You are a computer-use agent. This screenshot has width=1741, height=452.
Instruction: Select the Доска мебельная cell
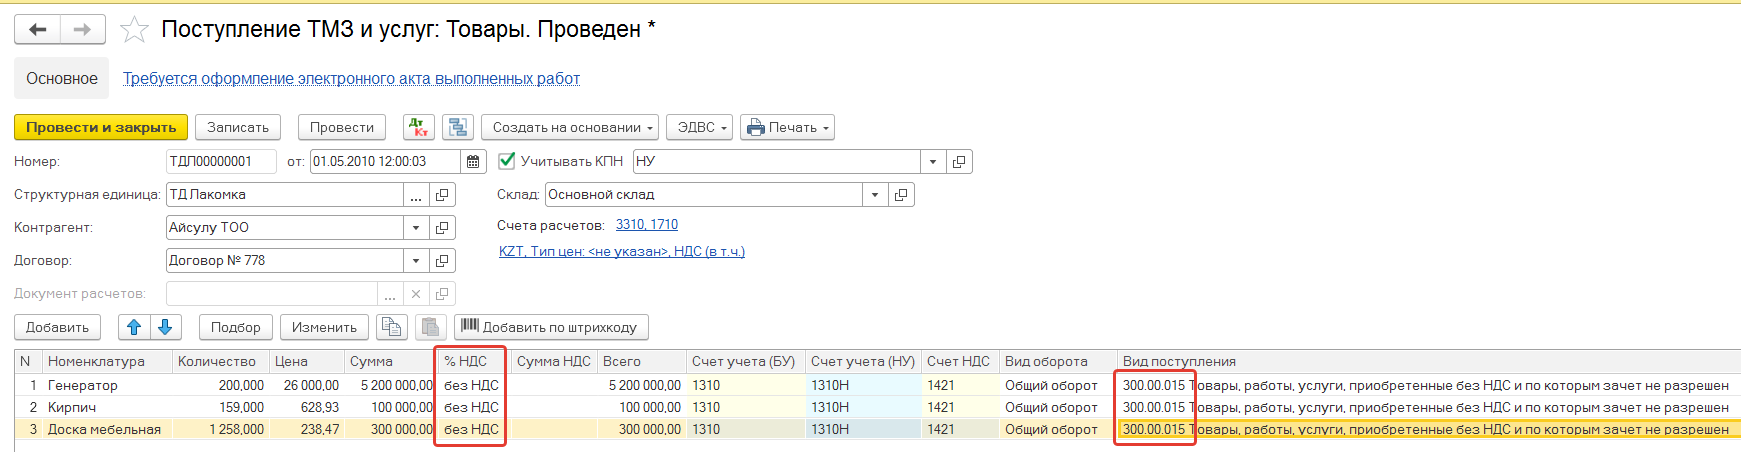[107, 429]
